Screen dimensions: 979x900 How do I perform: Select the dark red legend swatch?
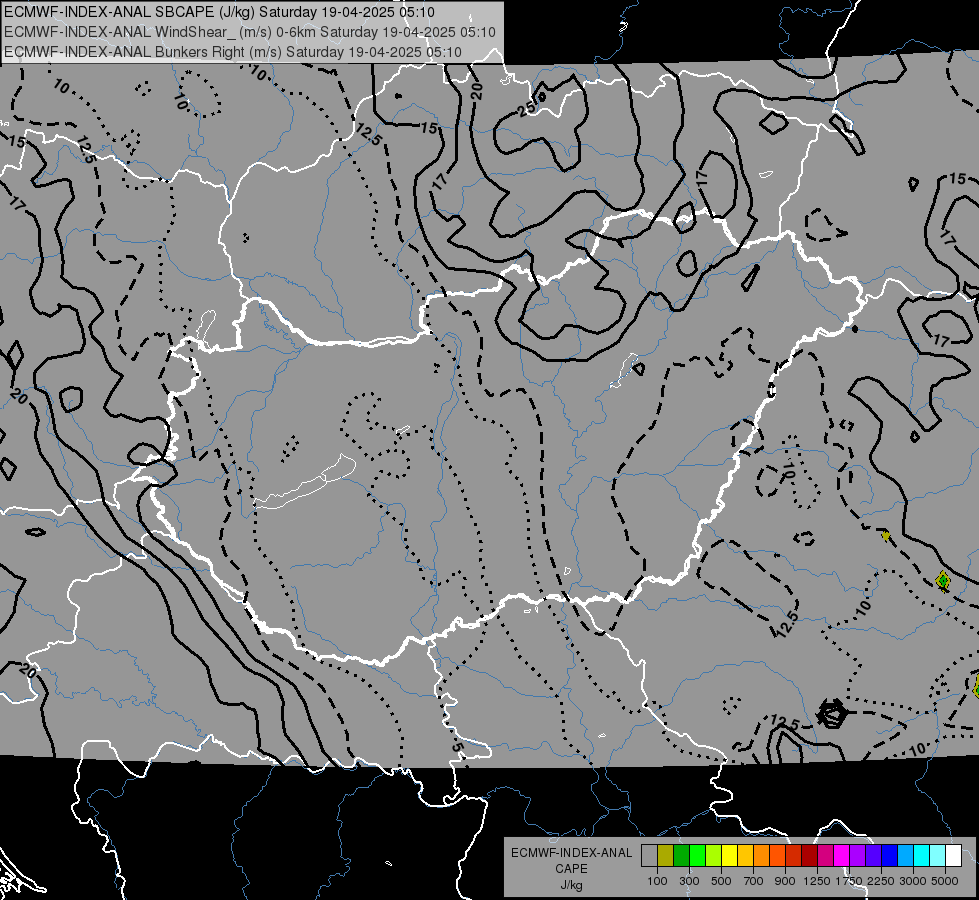(810, 855)
